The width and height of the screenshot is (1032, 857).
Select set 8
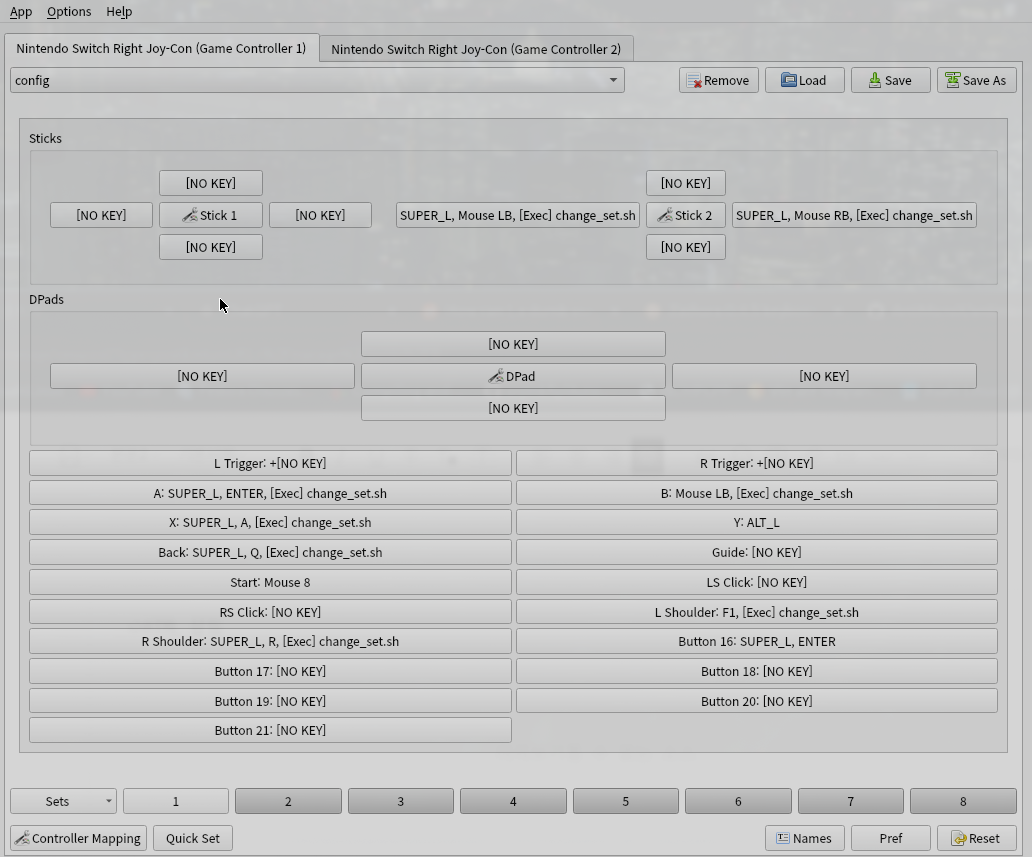coord(964,801)
